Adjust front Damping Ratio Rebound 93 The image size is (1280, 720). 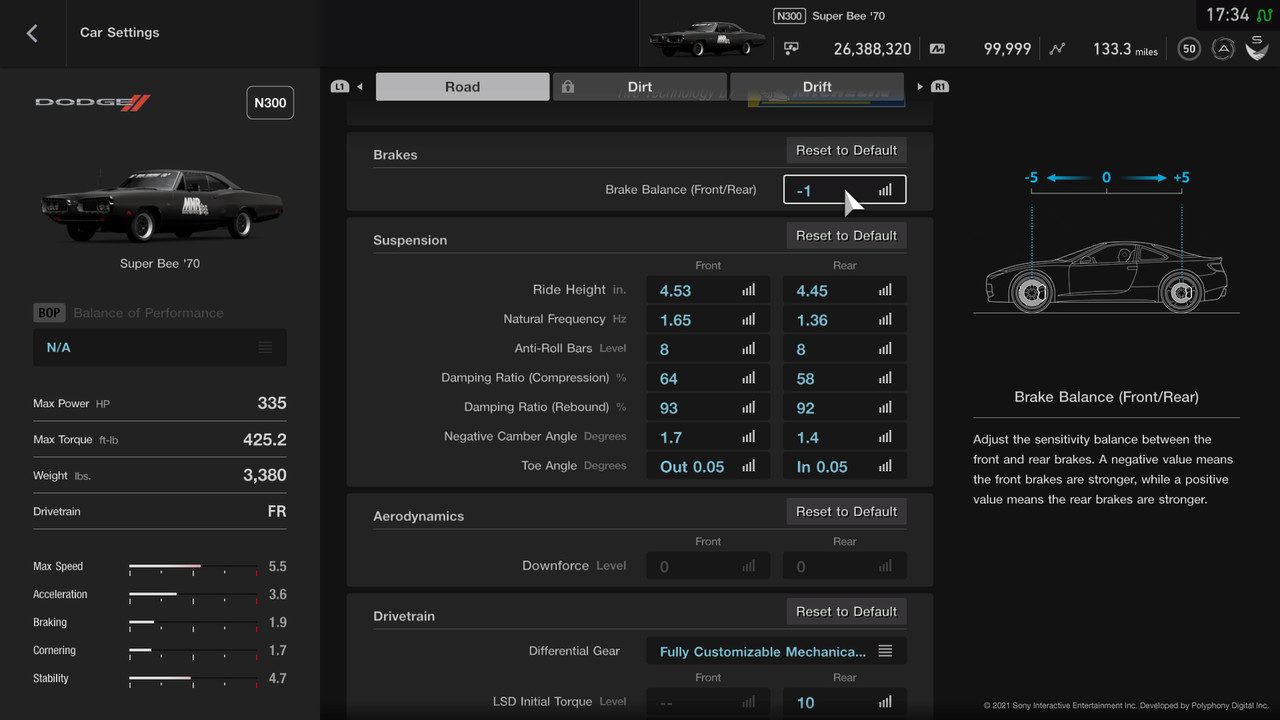708,408
